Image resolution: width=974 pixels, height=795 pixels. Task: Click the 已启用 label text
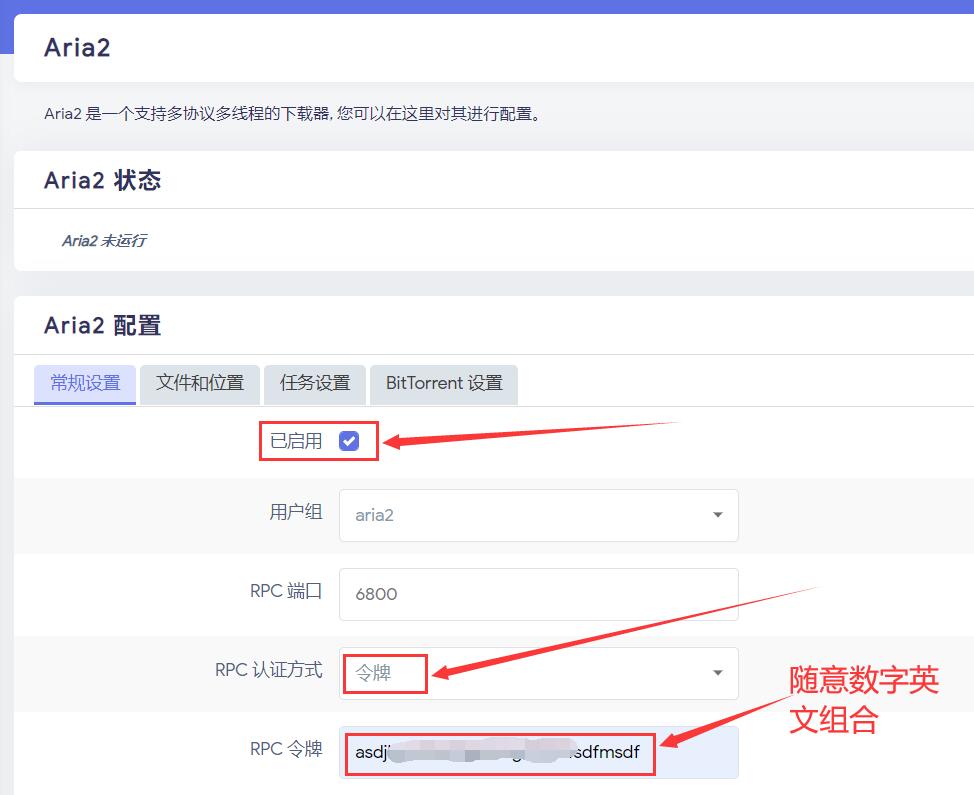(x=296, y=441)
